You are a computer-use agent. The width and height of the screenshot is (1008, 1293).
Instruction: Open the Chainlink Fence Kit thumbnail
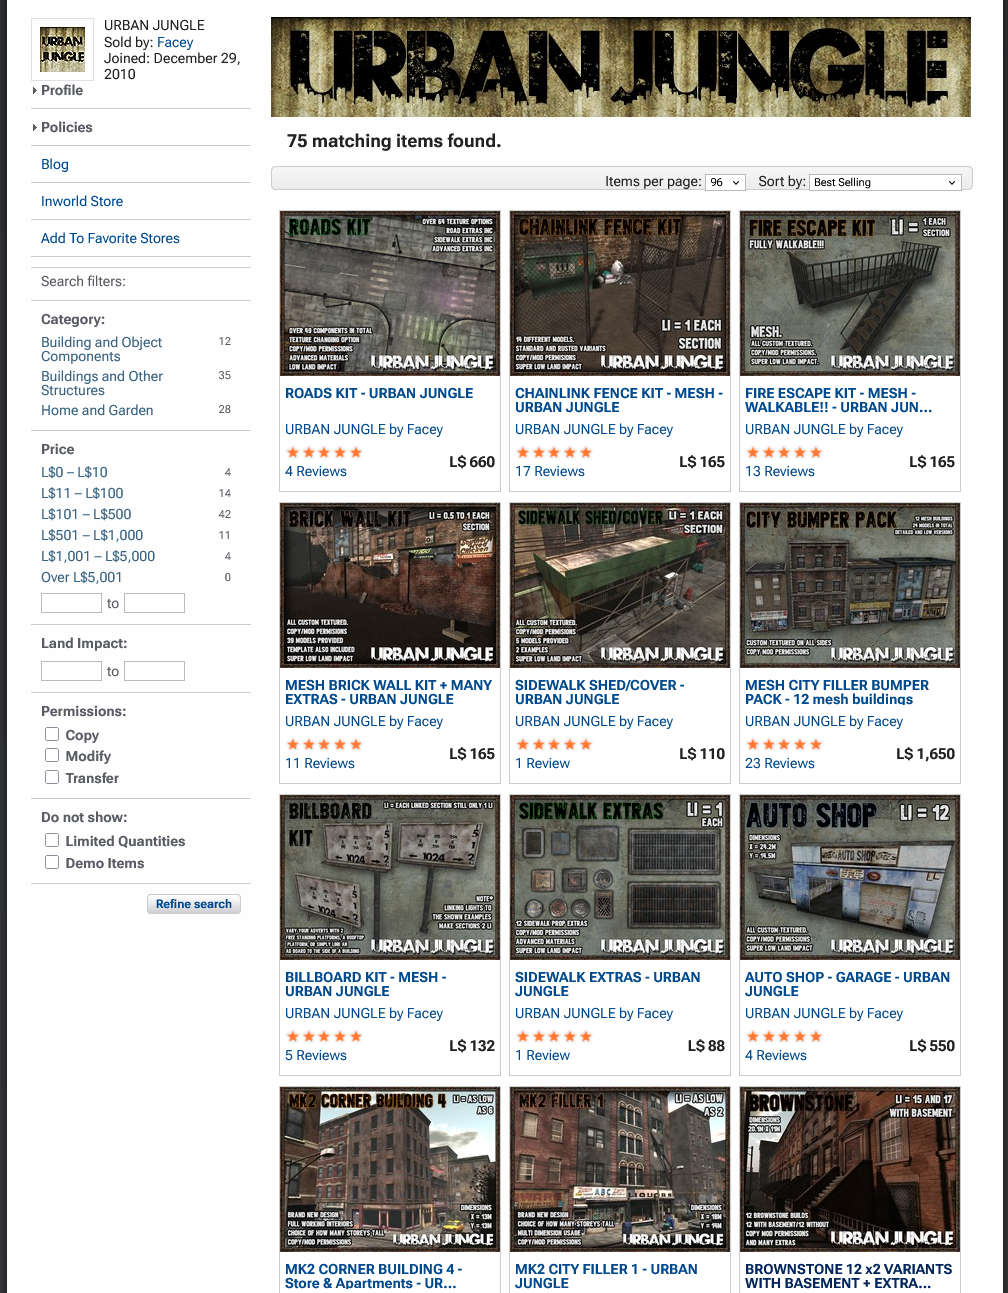620,293
